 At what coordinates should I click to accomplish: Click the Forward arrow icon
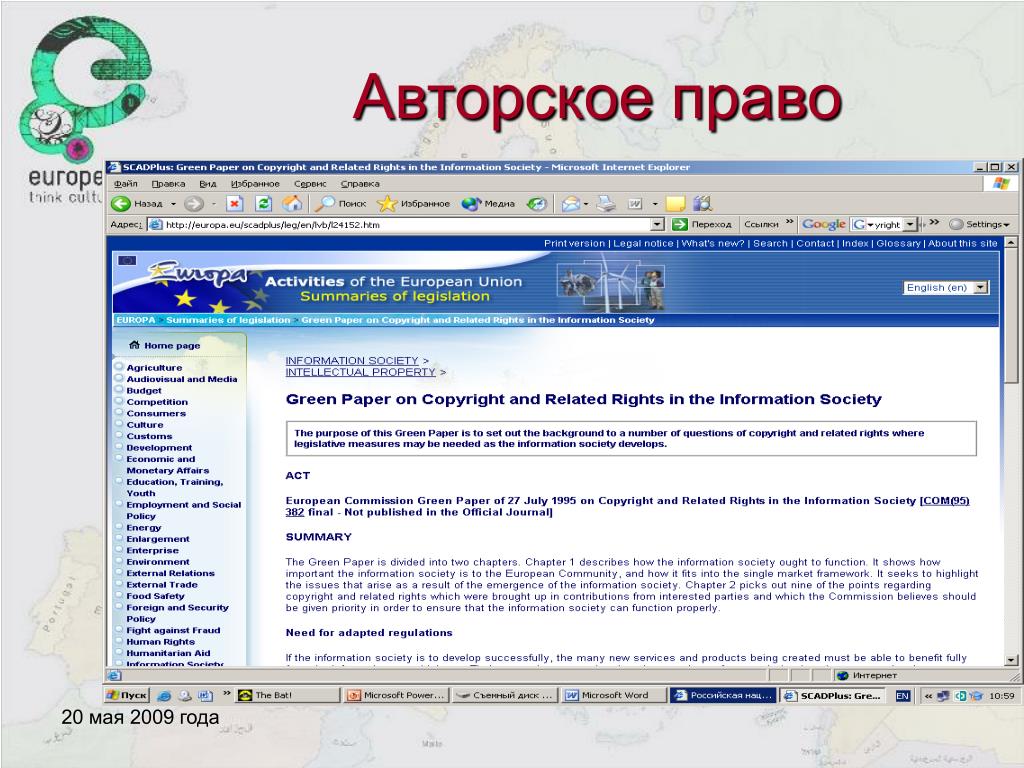(193, 204)
